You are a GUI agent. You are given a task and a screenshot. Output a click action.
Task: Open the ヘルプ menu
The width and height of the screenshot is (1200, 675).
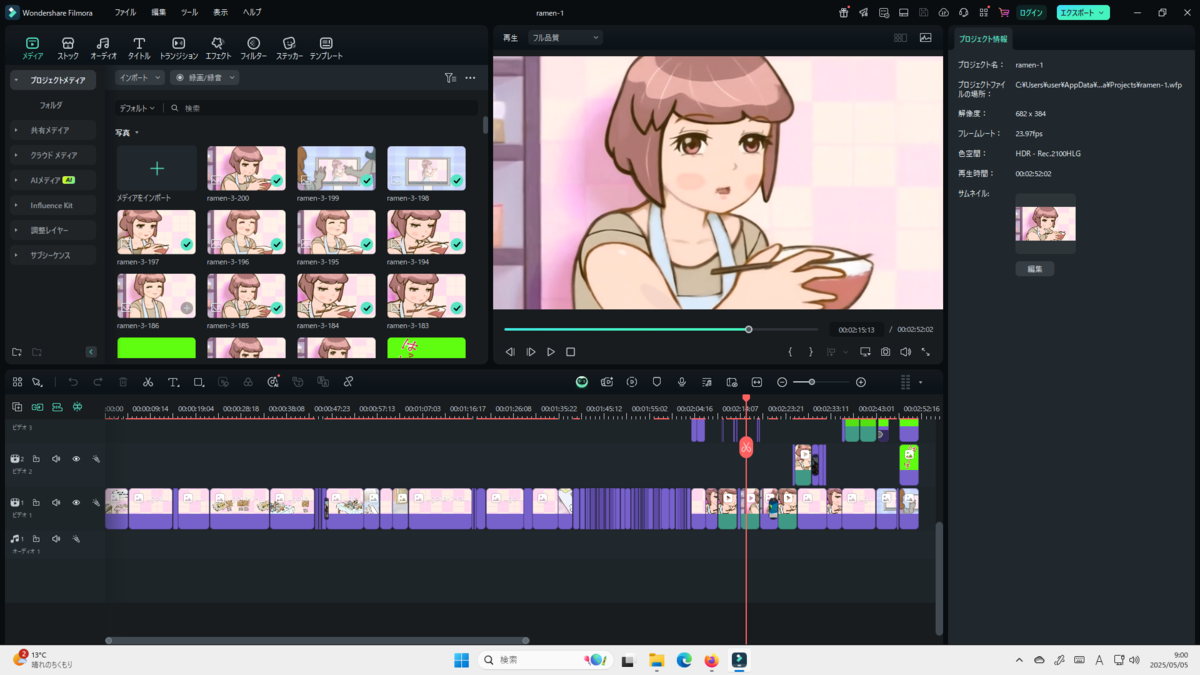252,13
